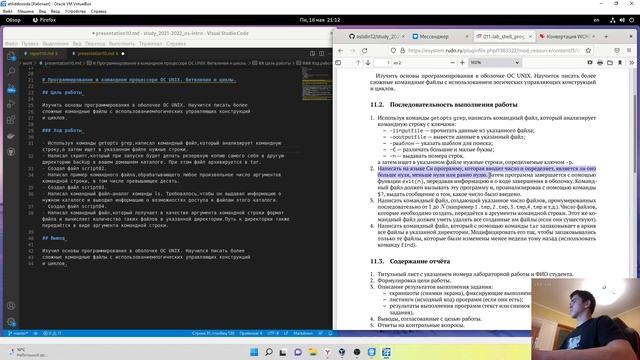The image size is (640, 360).
Task: Open the Explorer view in VS Code activity bar
Action: coord(11,56)
